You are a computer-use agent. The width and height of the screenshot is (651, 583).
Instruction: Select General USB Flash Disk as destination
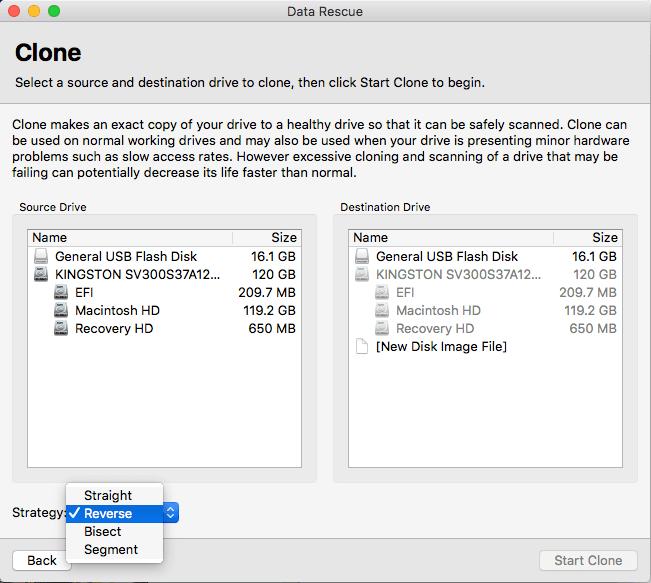[485, 256]
